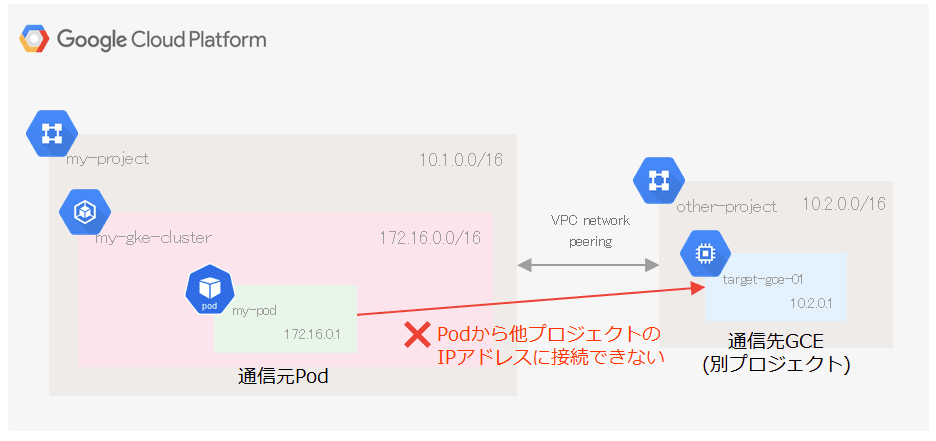Click the 通信元Pod caption

(x=283, y=377)
